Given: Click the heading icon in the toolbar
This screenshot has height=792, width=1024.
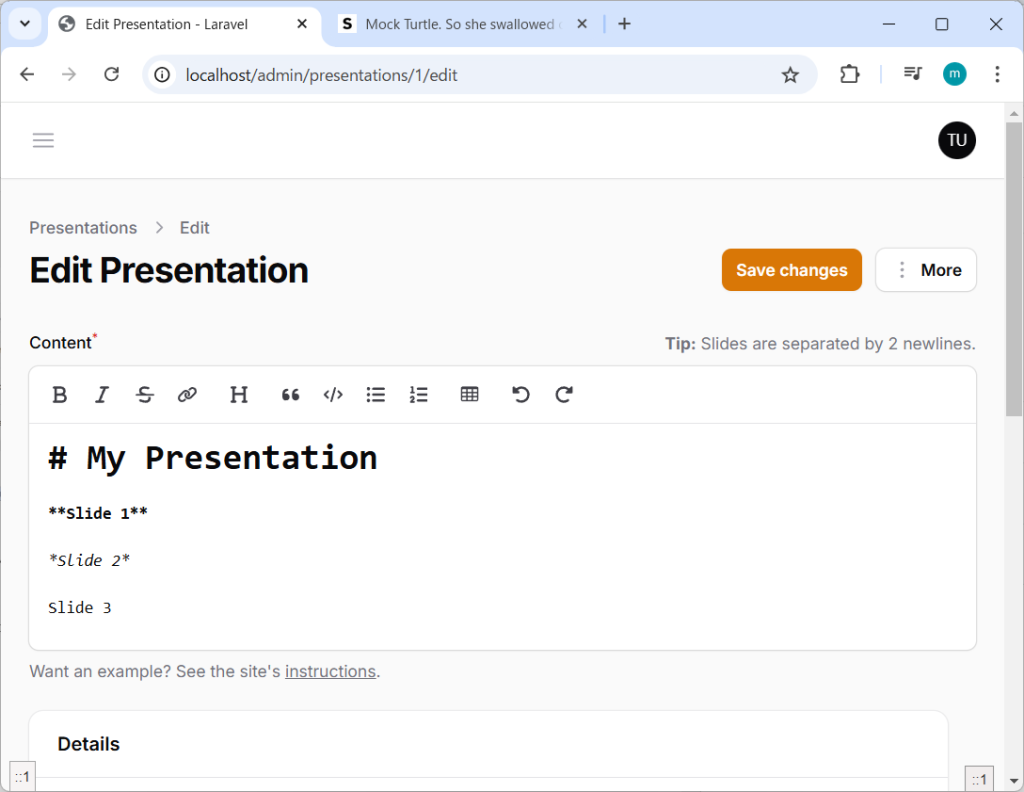Looking at the screenshot, I should coord(239,395).
